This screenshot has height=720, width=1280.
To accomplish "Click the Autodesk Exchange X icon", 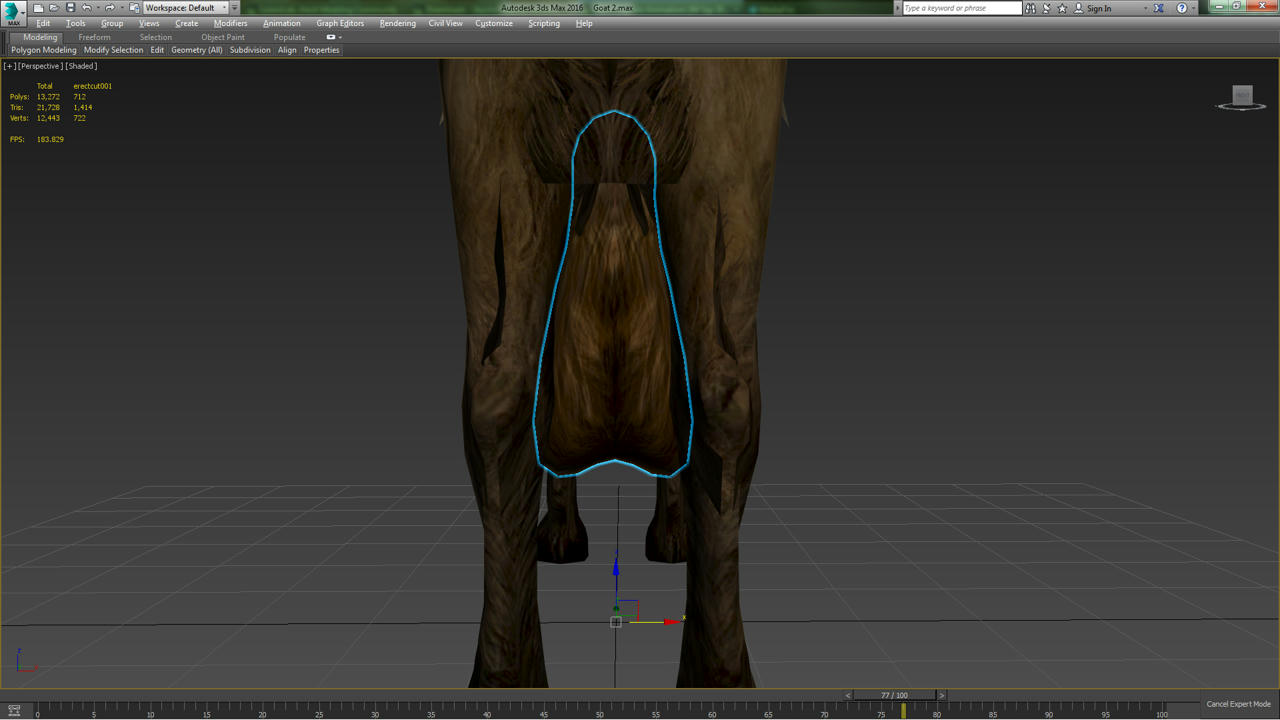I will (1159, 8).
